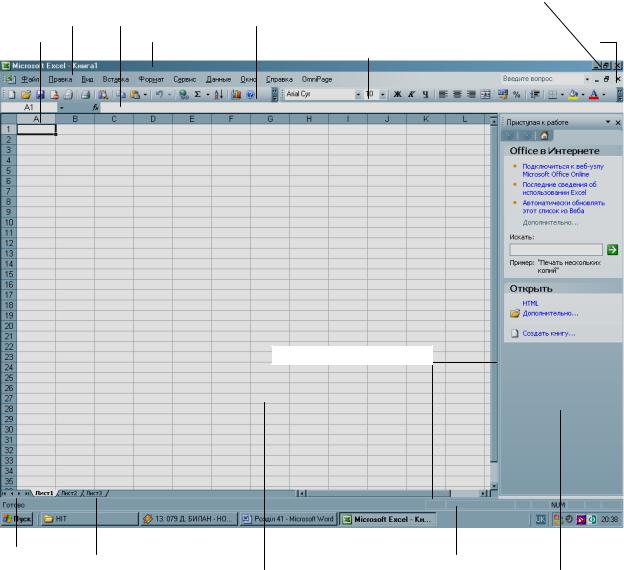The width and height of the screenshot is (624, 570).
Task: Switch to the Лист2 sheet tab
Action: [x=69, y=493]
